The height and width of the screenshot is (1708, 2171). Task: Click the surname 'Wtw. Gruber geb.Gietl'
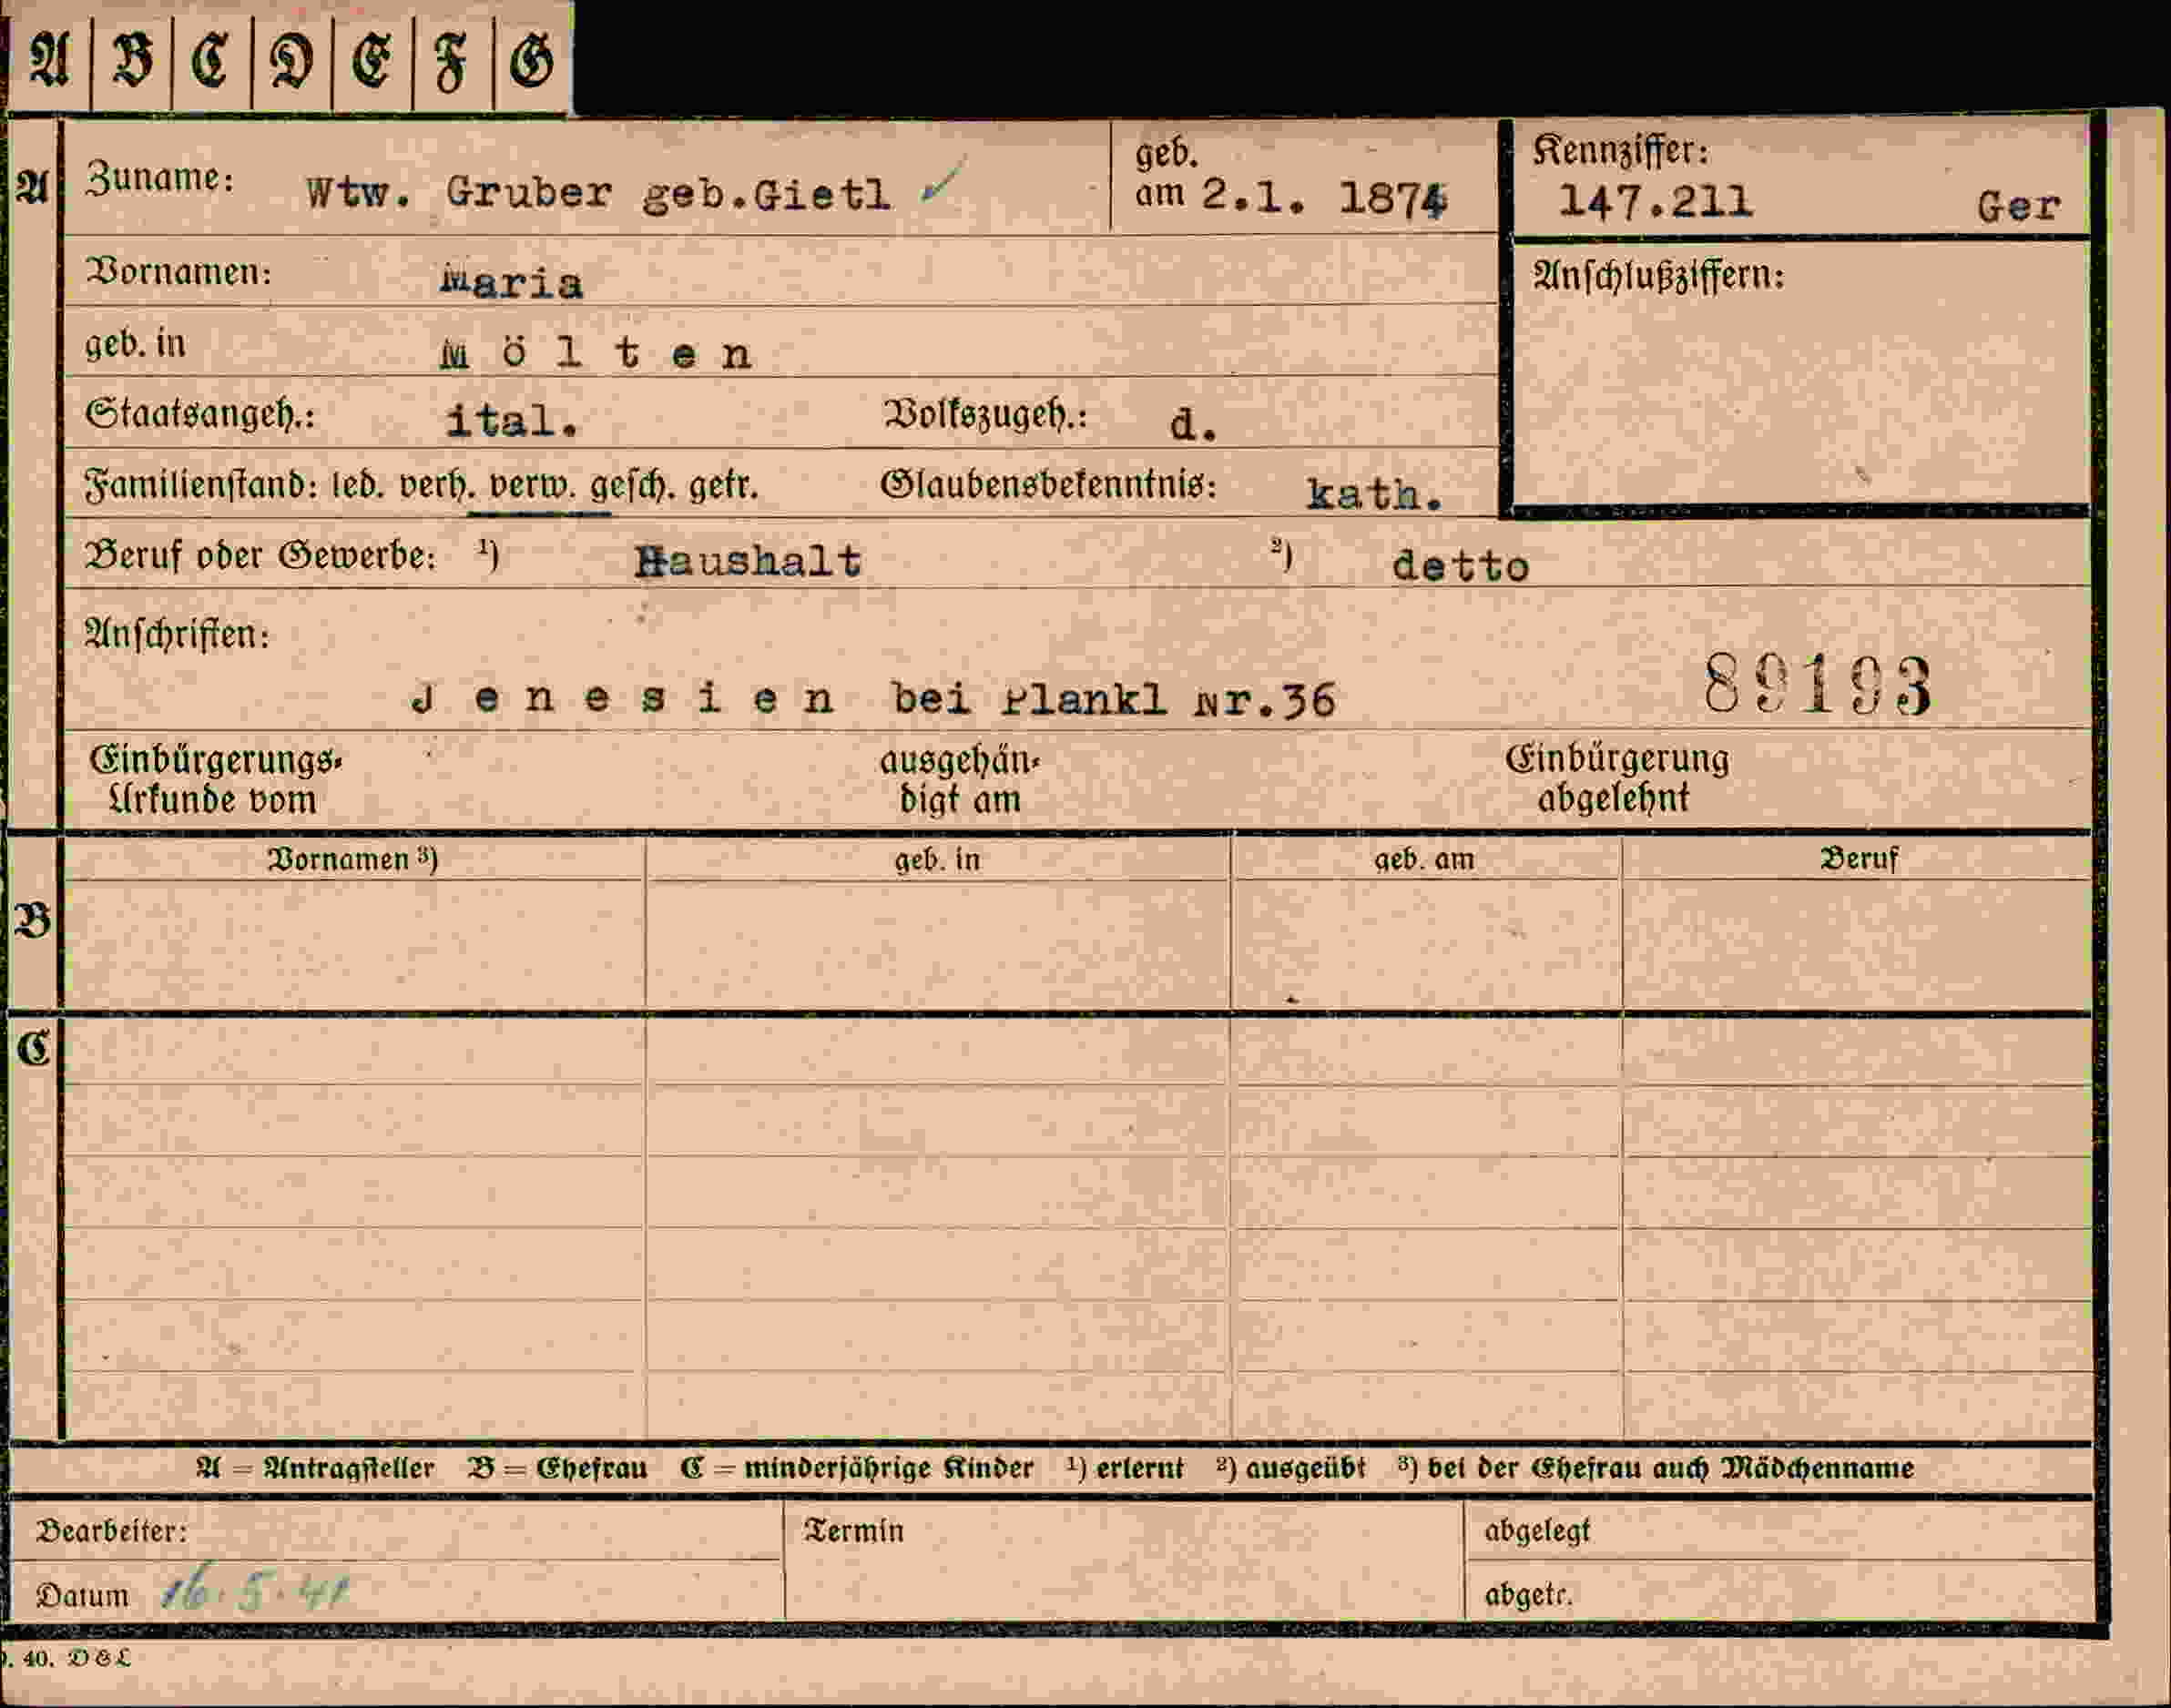click(x=597, y=192)
